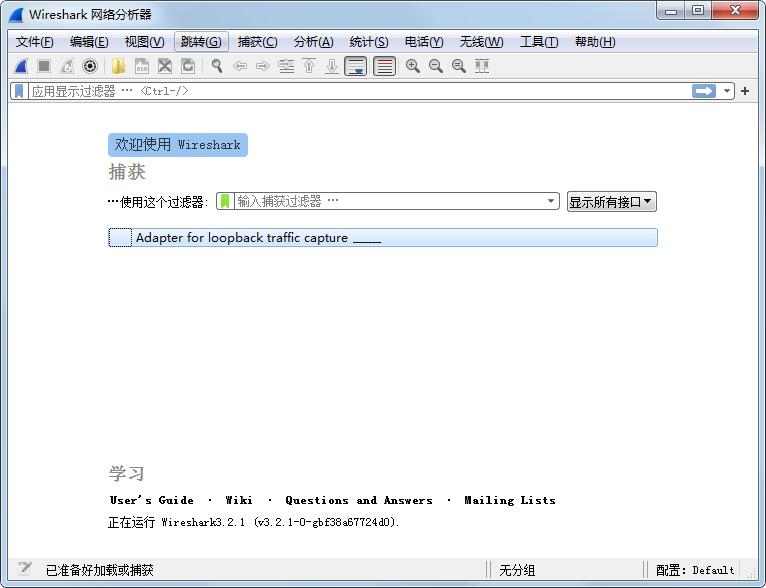Click the resize columns toolbar icon
The image size is (766, 588).
(x=482, y=66)
